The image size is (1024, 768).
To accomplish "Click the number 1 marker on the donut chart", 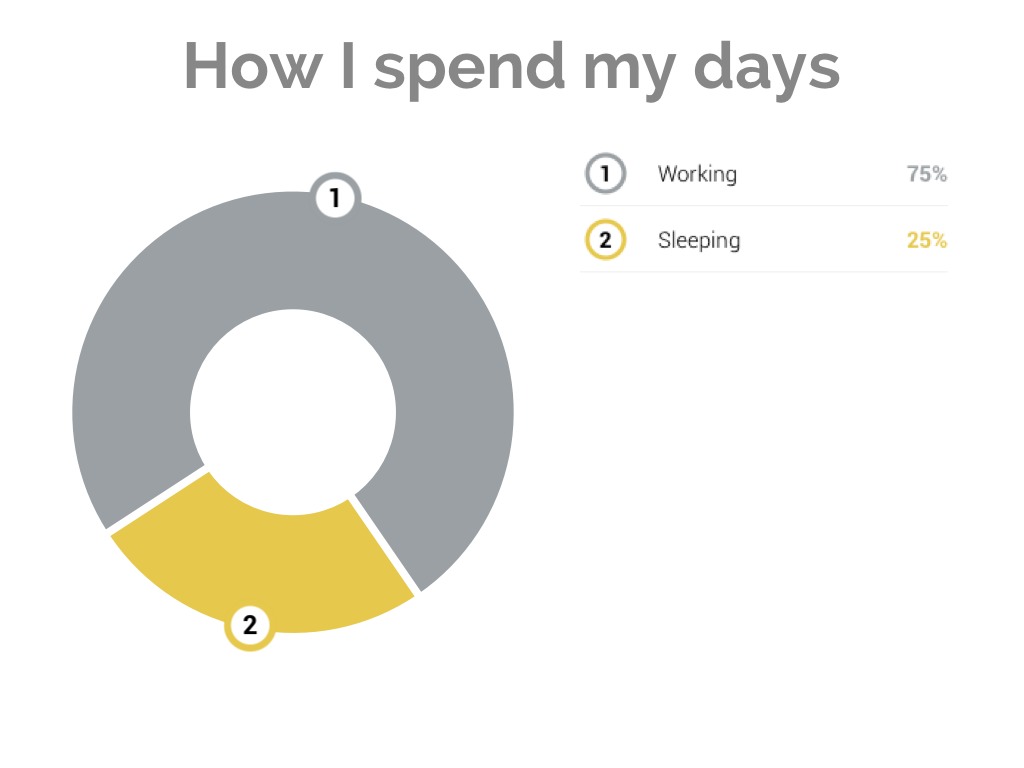I will tap(335, 198).
